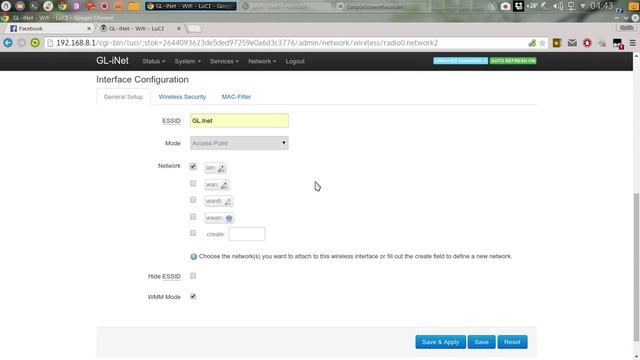Image resolution: width=640 pixels, height=360 pixels.
Task: Open the MAC-Filter tab
Action: pos(236,97)
